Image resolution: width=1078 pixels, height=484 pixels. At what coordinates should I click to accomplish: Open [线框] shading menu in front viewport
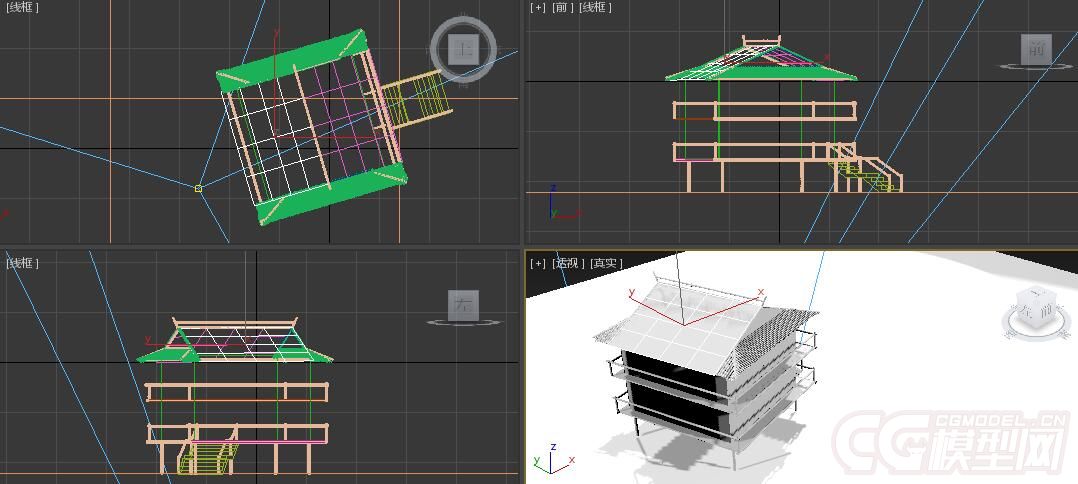point(595,8)
